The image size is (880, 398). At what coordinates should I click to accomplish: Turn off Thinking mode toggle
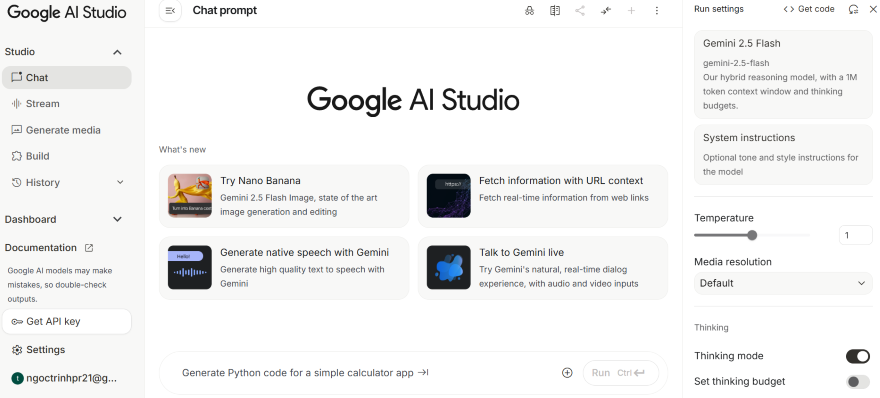point(858,356)
